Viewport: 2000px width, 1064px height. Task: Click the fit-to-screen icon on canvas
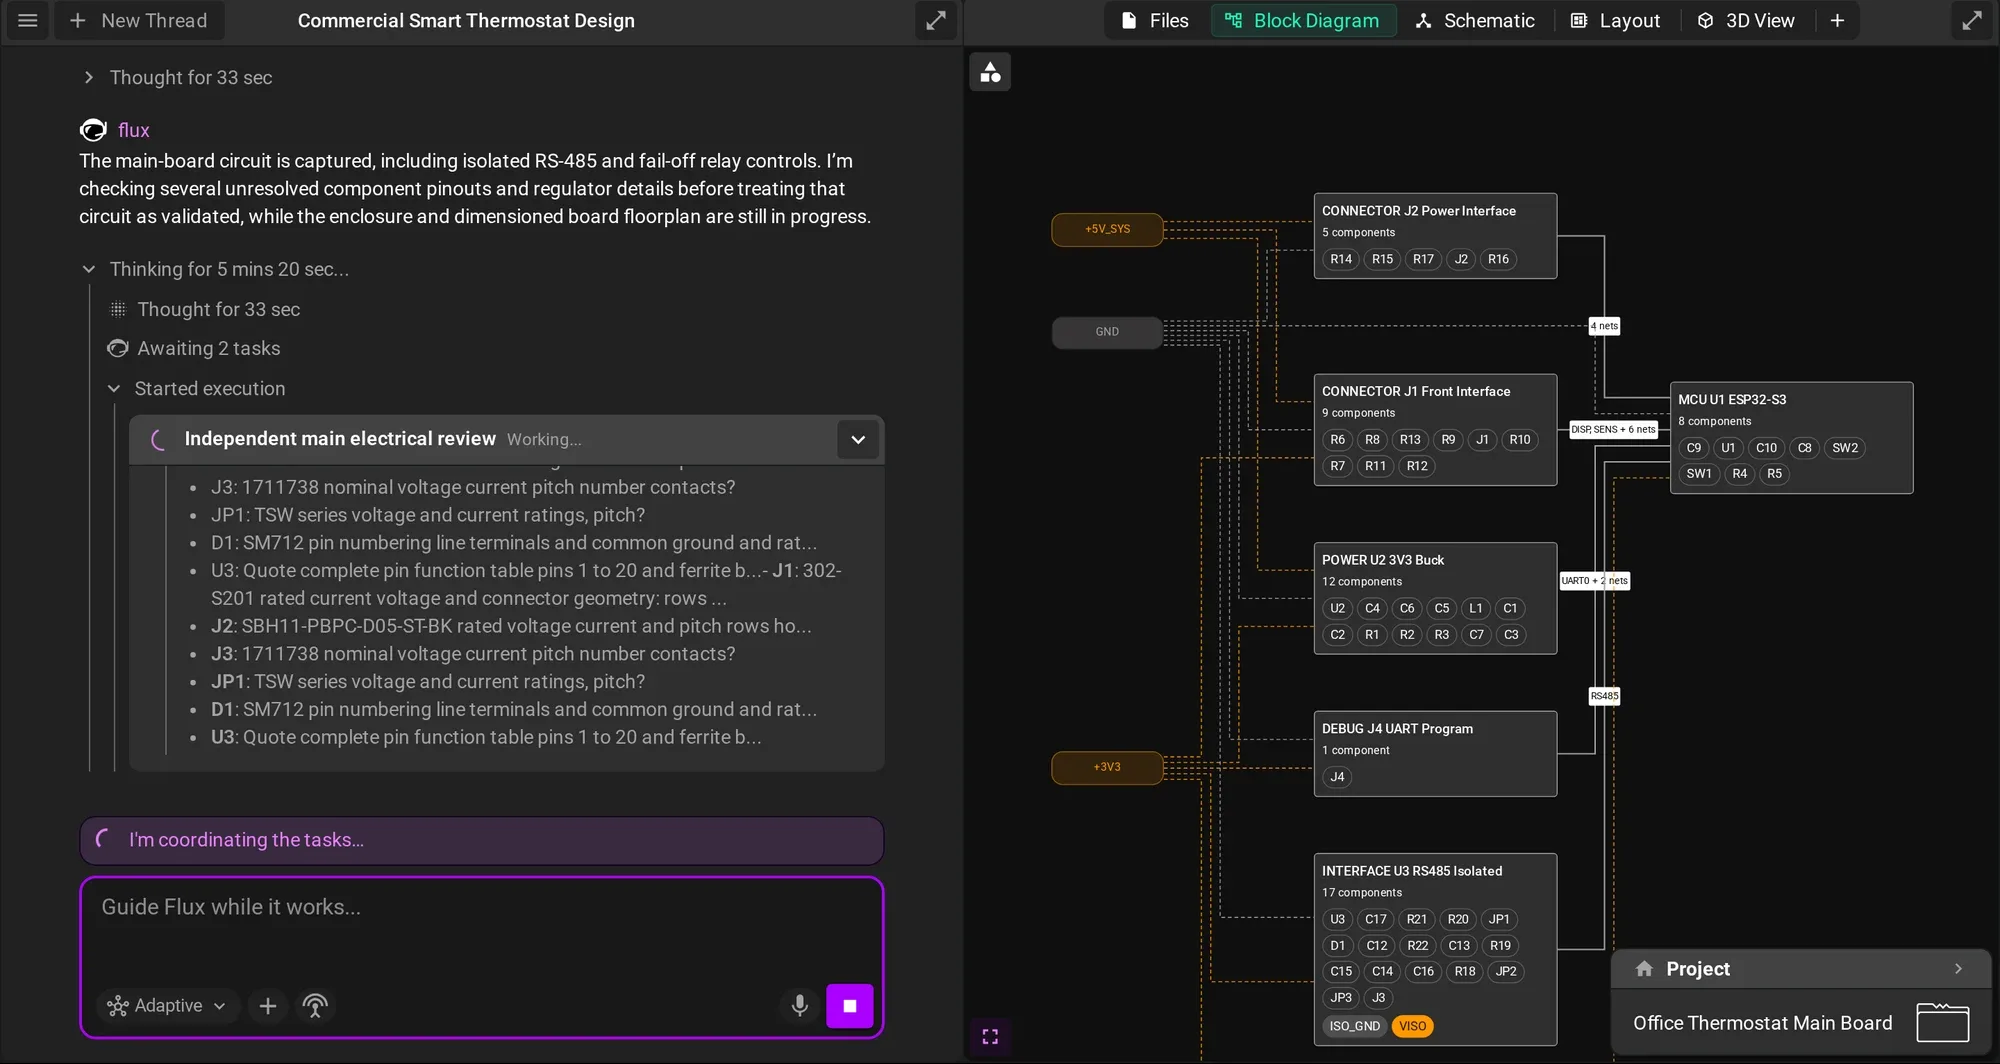tap(990, 1036)
